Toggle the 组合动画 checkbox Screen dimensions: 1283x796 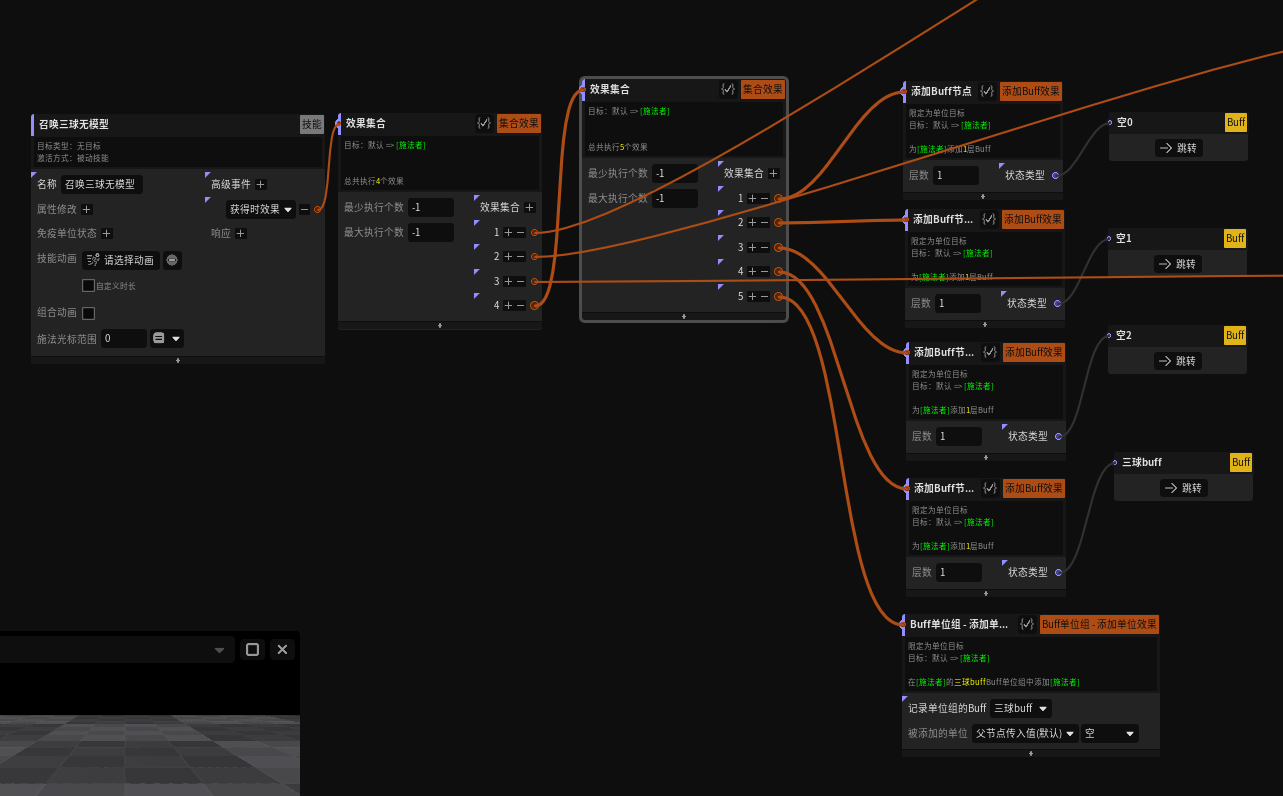tap(88, 313)
